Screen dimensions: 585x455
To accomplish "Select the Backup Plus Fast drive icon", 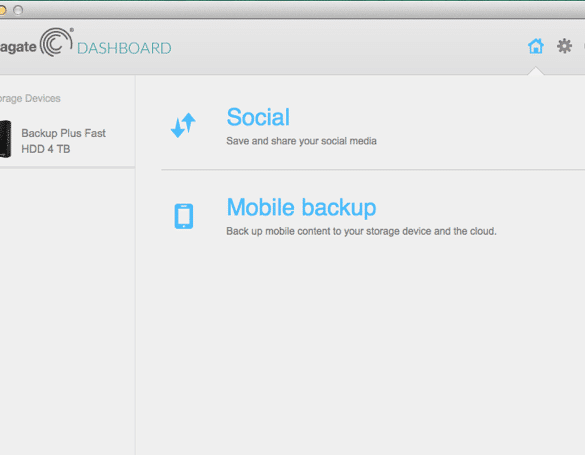I will (5, 139).
